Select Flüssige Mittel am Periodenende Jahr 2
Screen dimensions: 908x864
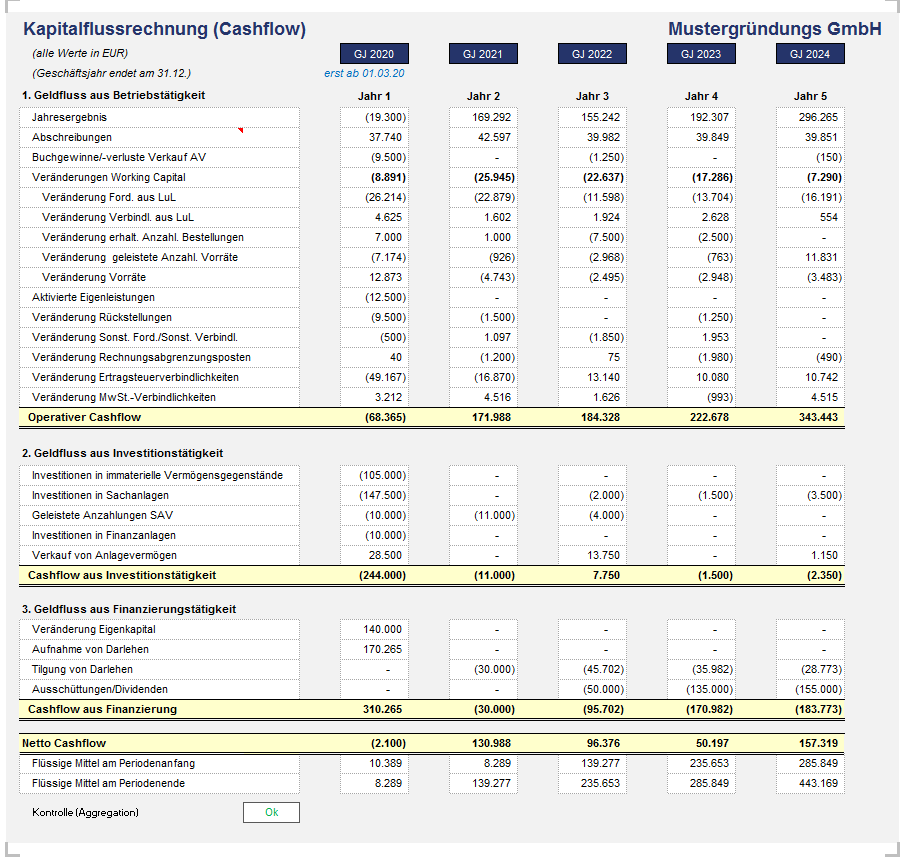[x=483, y=783]
